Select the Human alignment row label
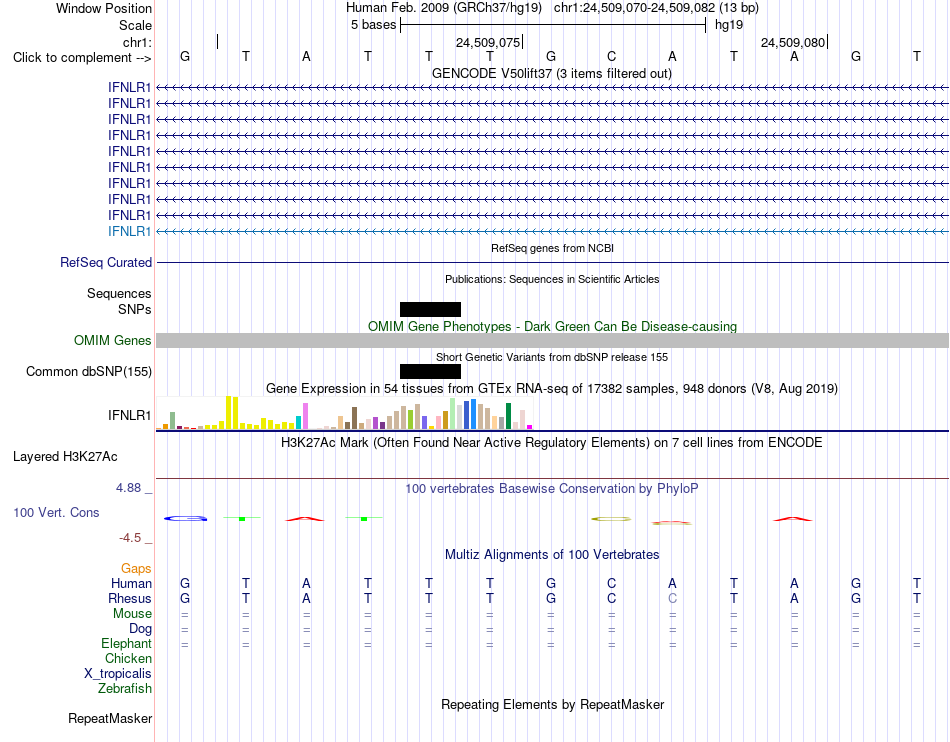950x742 pixels. coord(131,583)
